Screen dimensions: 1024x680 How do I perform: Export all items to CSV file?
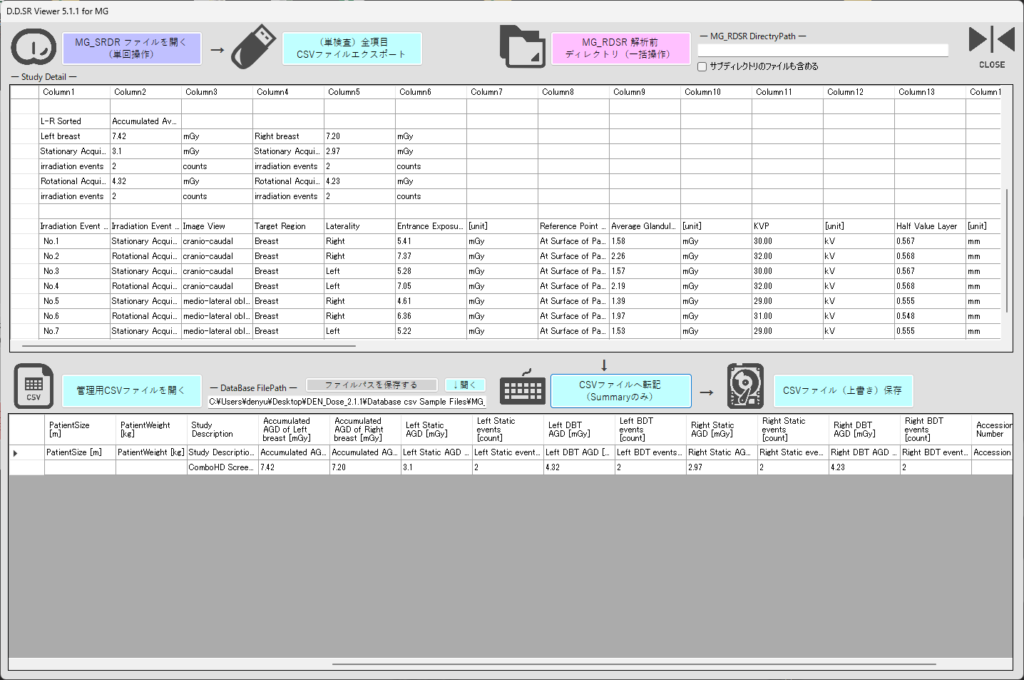click(352, 48)
